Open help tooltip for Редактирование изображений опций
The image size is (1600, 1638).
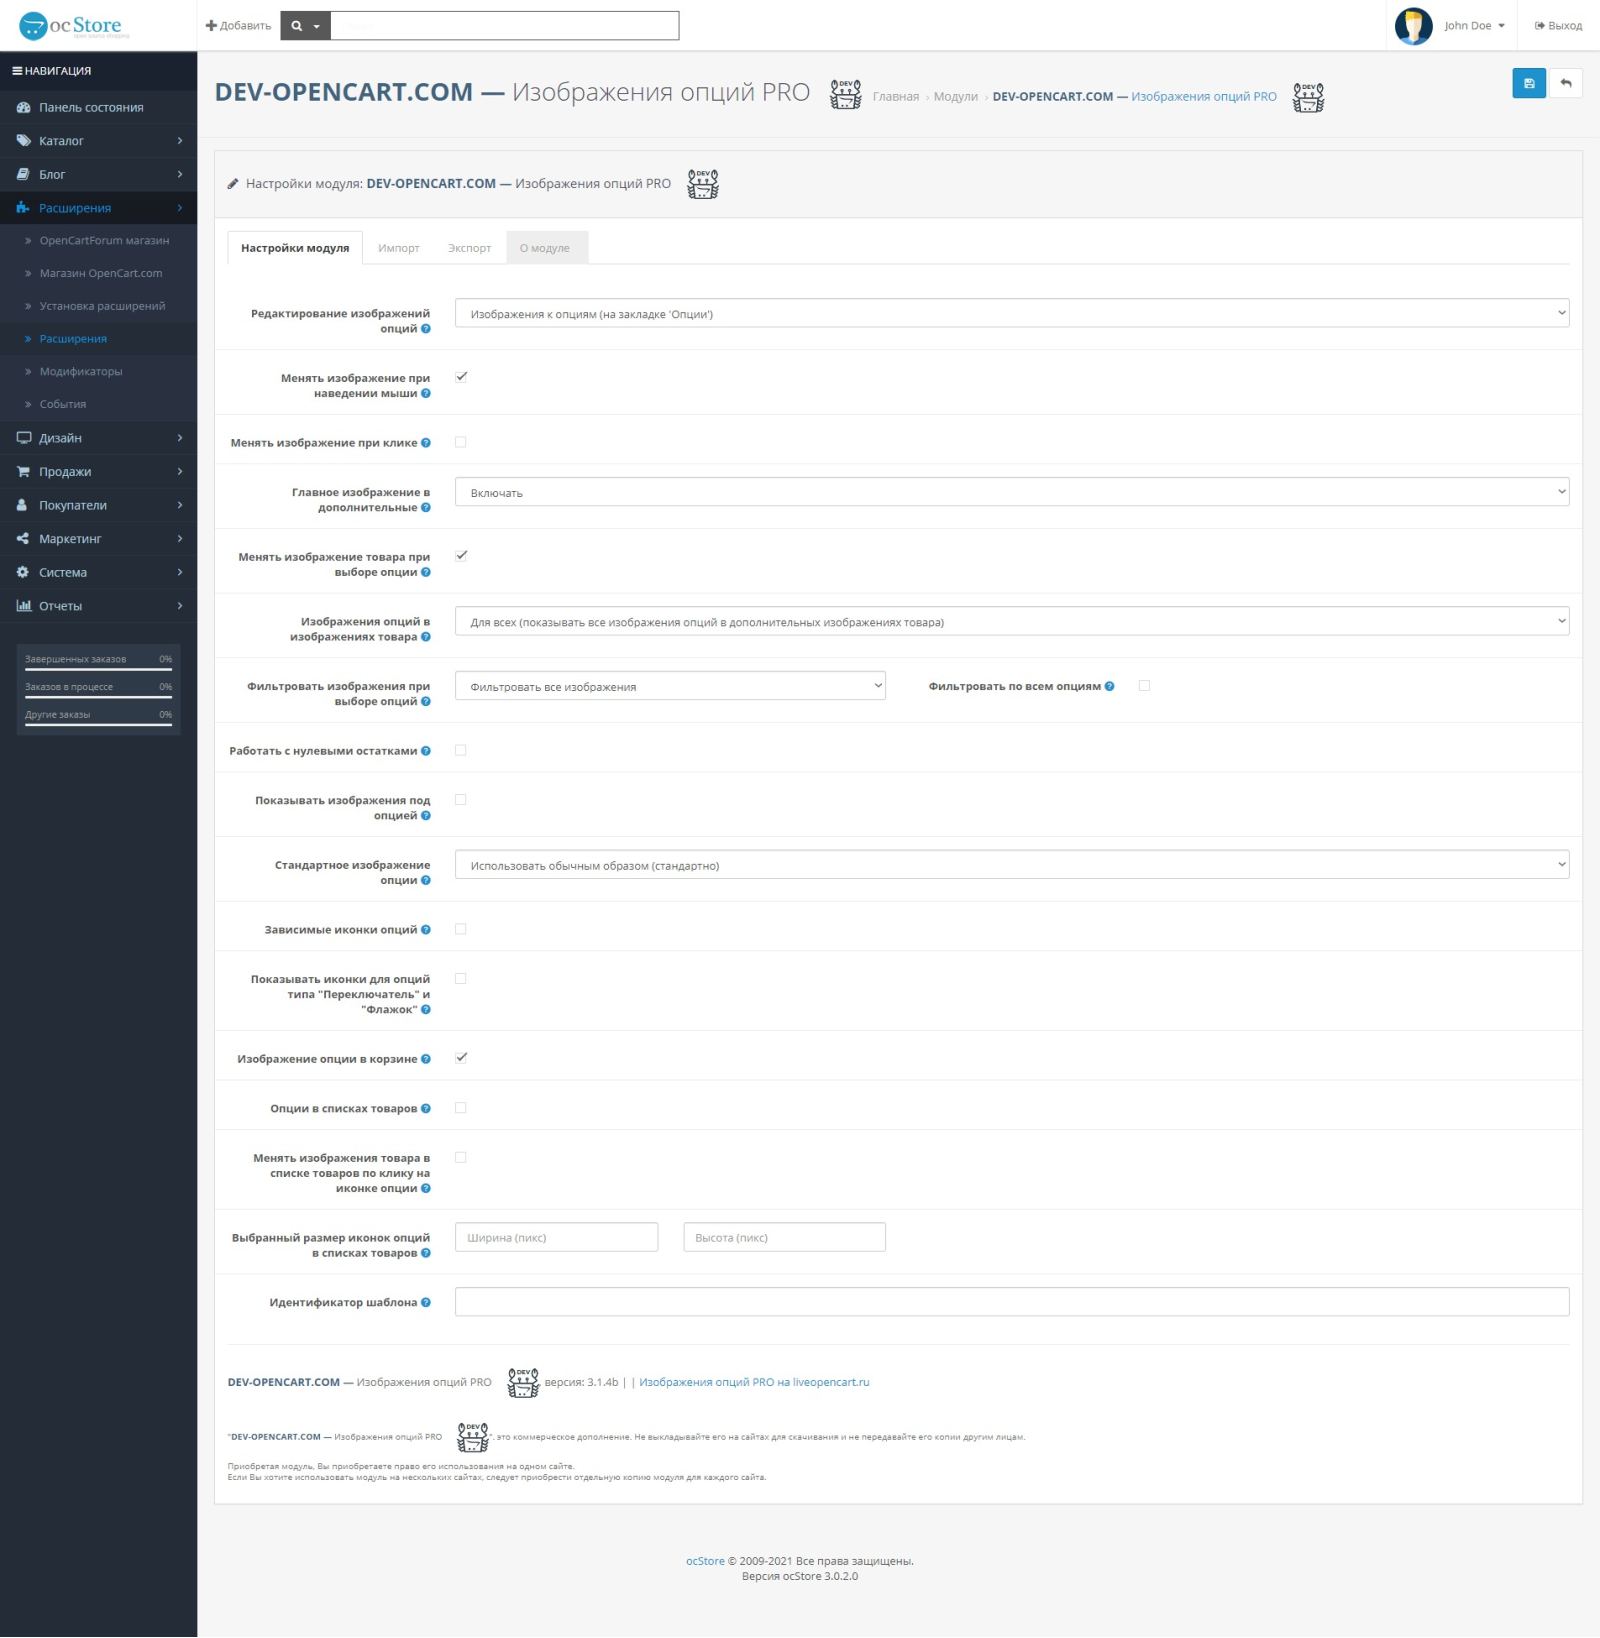pyautogui.click(x=426, y=329)
